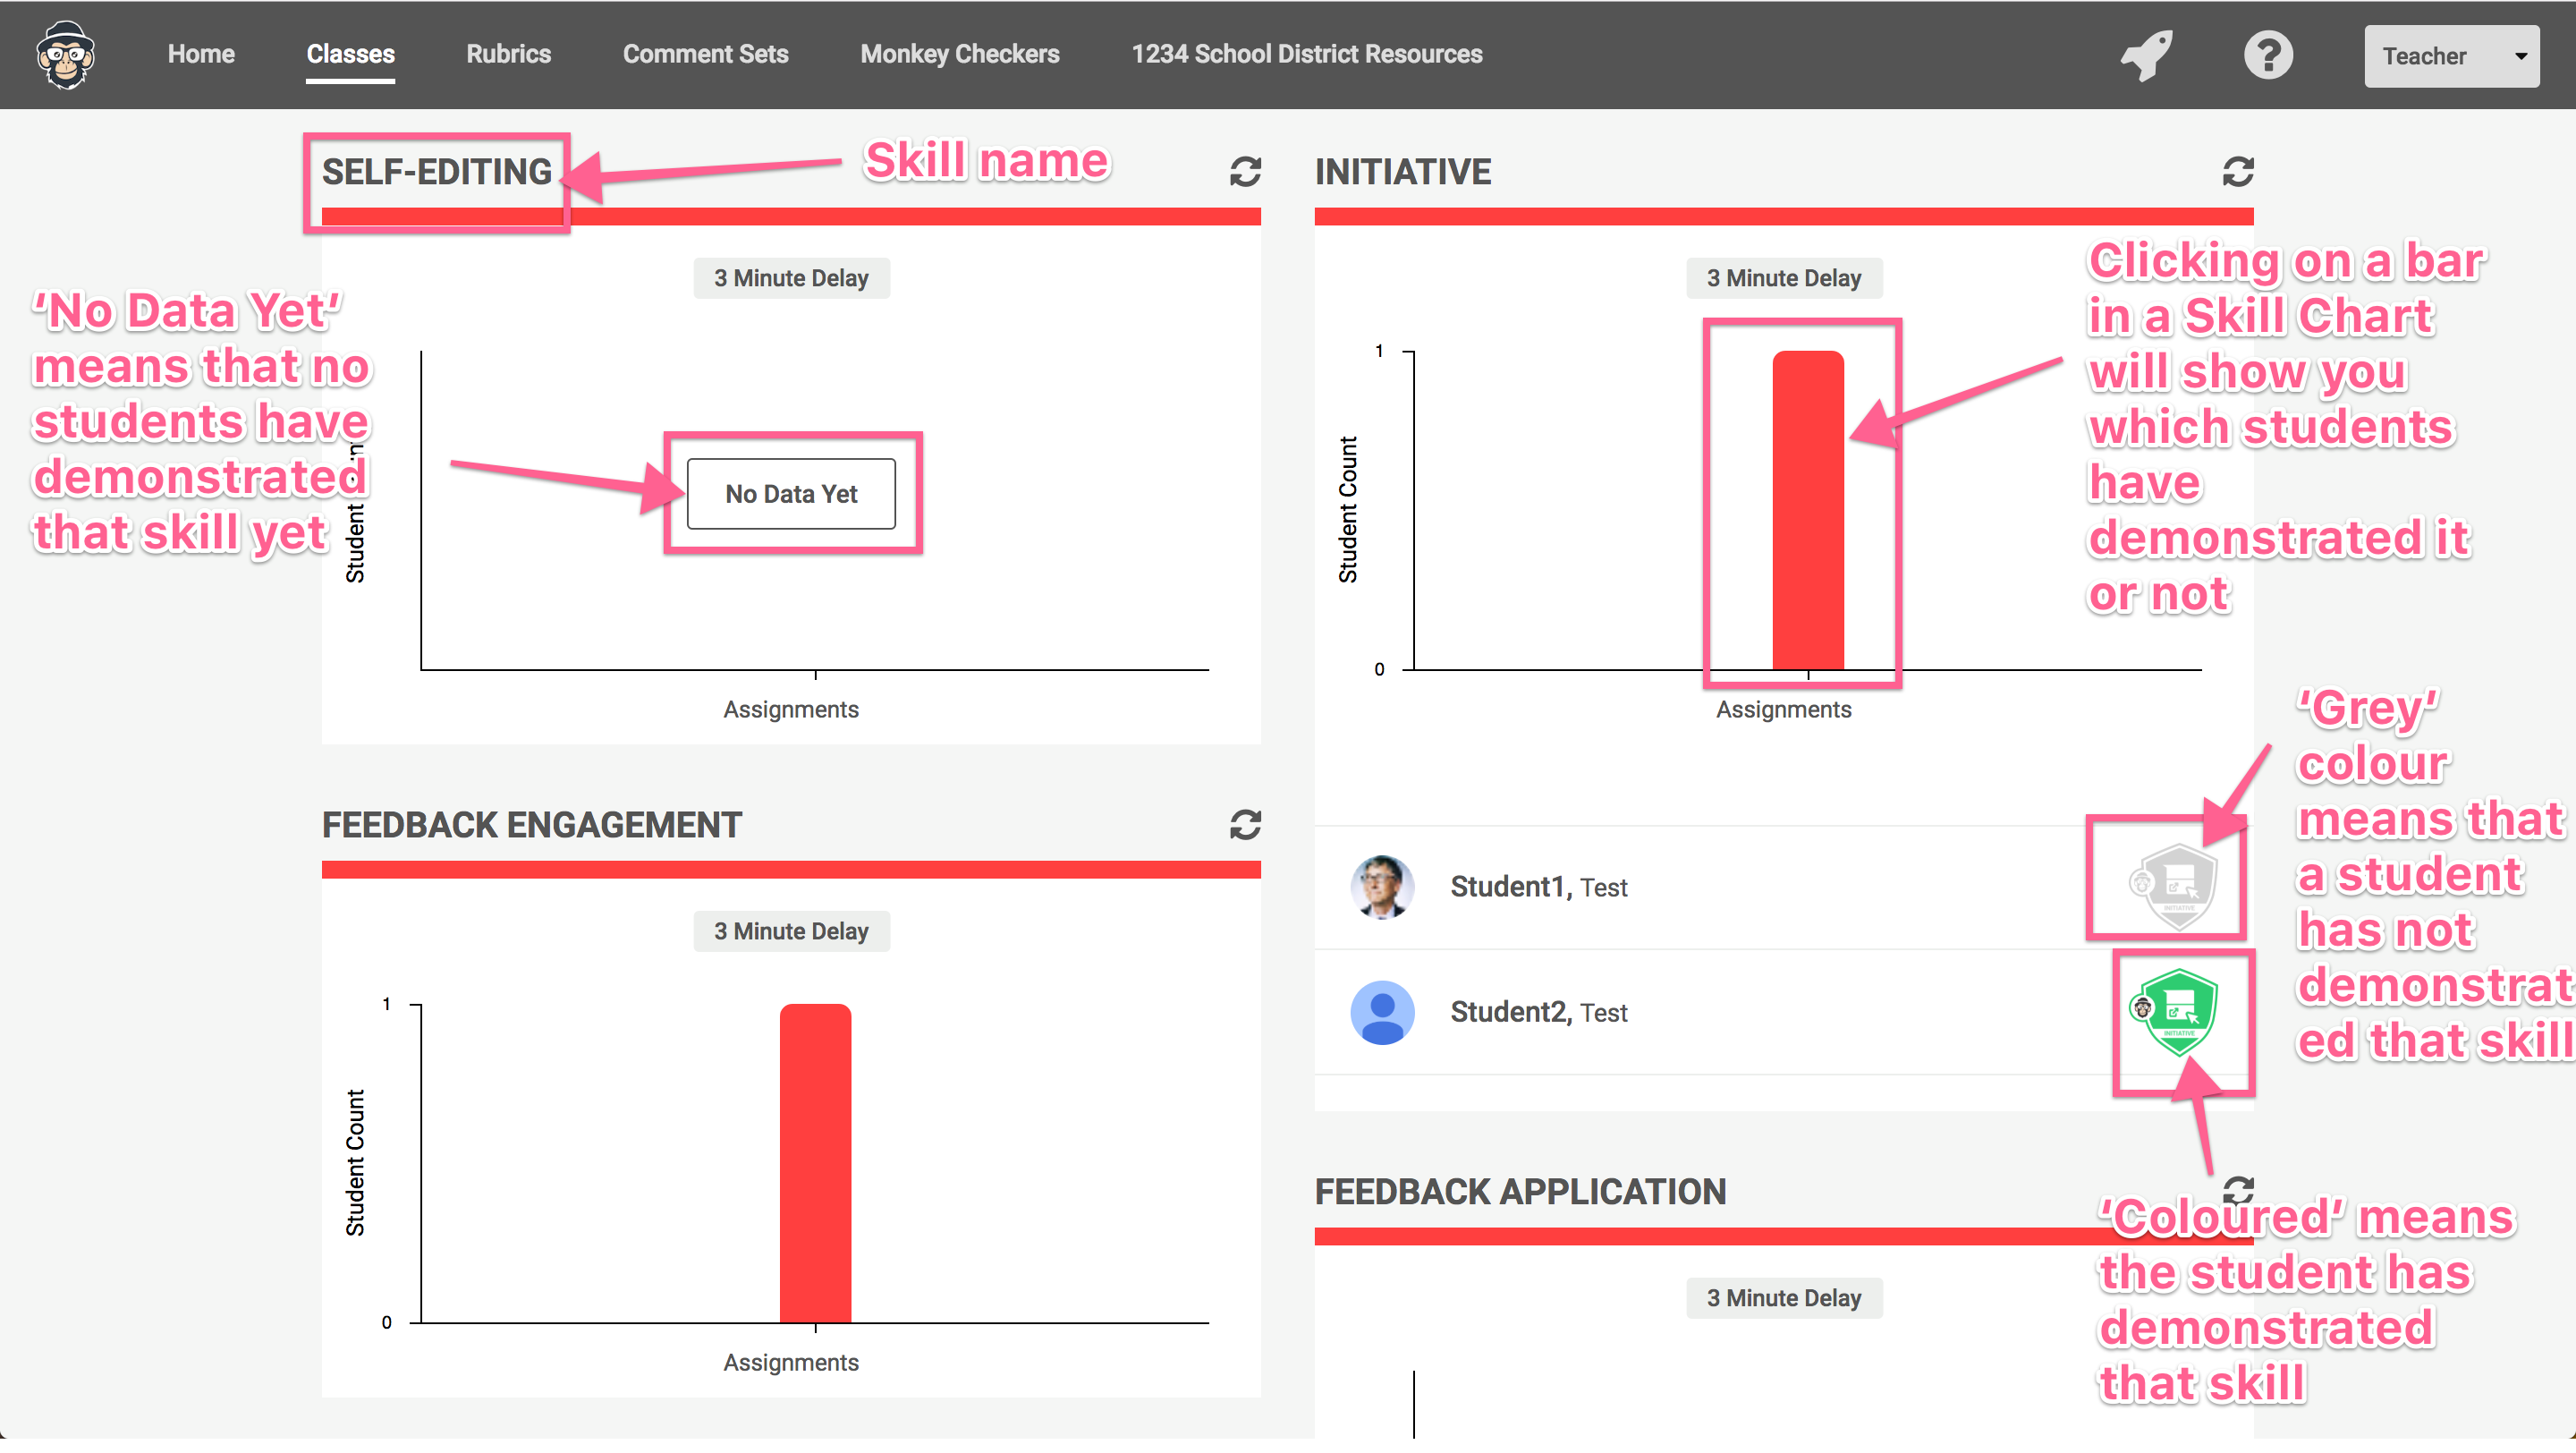The width and height of the screenshot is (2576, 1453).
Task: Open 1234 School District Resources
Action: tap(1306, 54)
